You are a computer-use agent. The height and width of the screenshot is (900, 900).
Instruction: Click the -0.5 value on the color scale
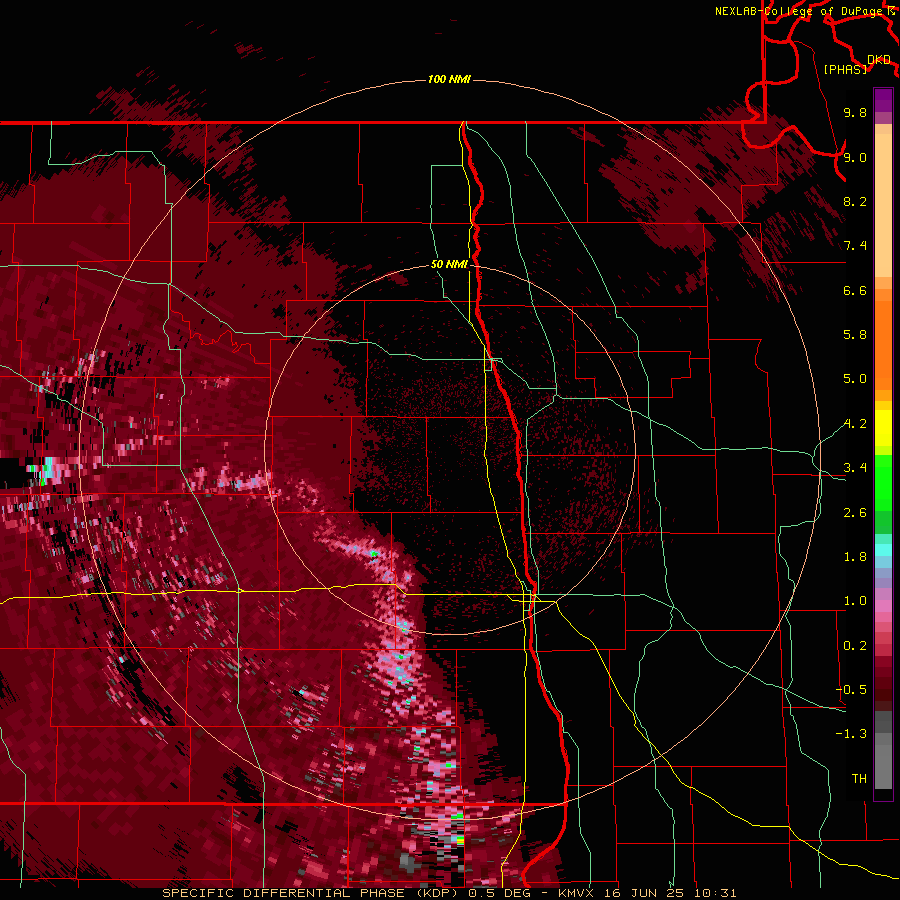[x=851, y=690]
